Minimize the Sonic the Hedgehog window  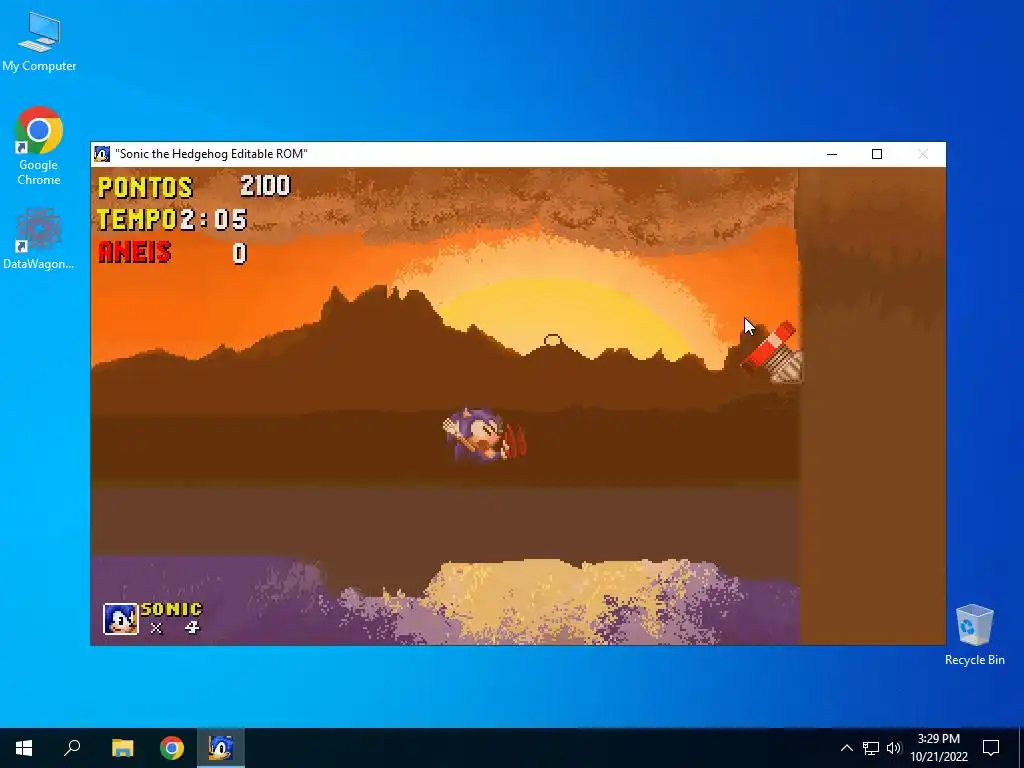[832, 154]
